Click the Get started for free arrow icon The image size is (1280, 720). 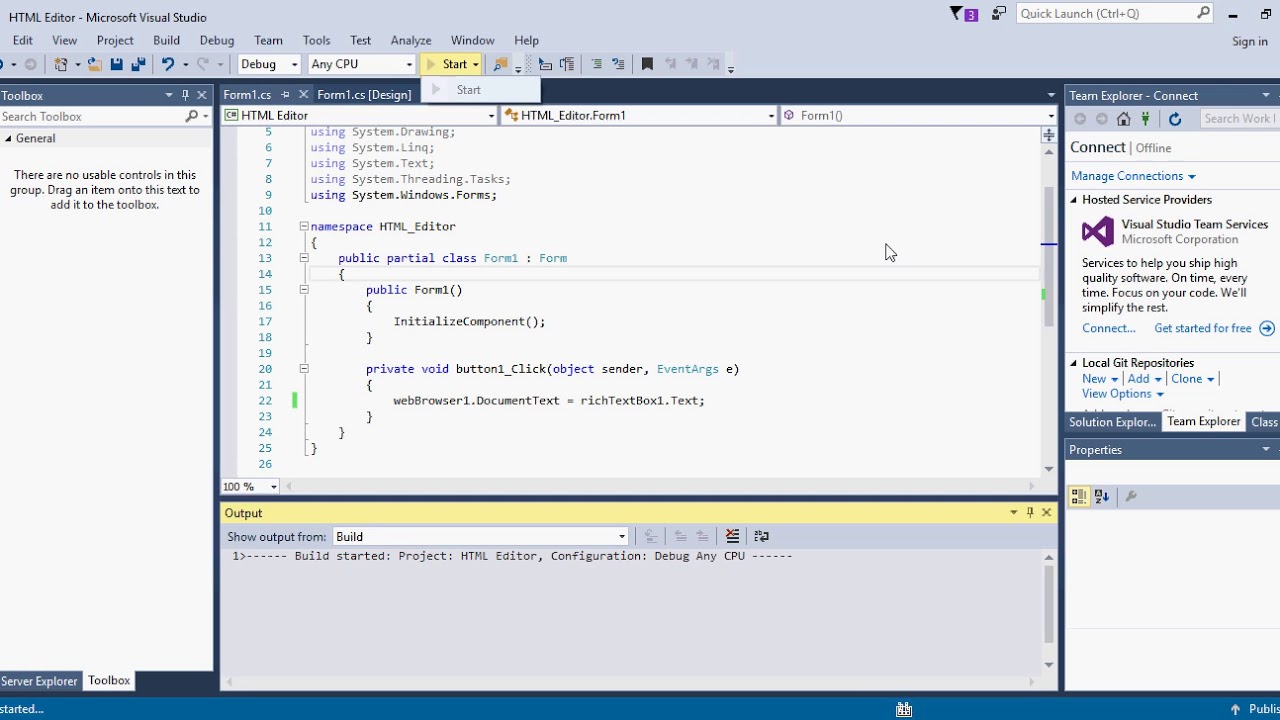coord(1267,328)
